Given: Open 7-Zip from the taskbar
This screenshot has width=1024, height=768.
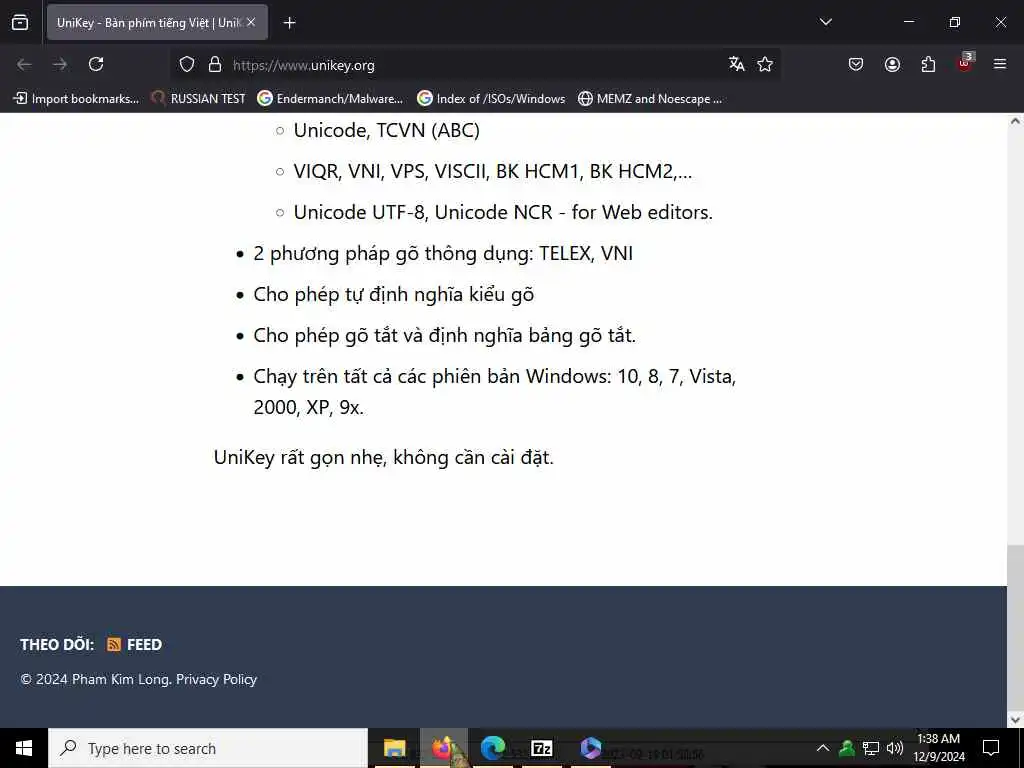Looking at the screenshot, I should [x=541, y=748].
